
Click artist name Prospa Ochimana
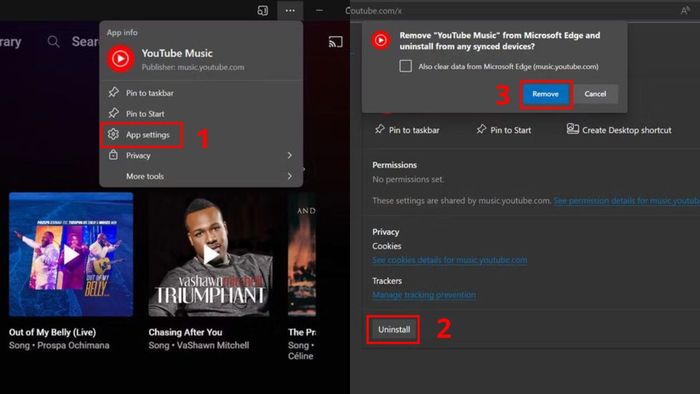coord(73,345)
